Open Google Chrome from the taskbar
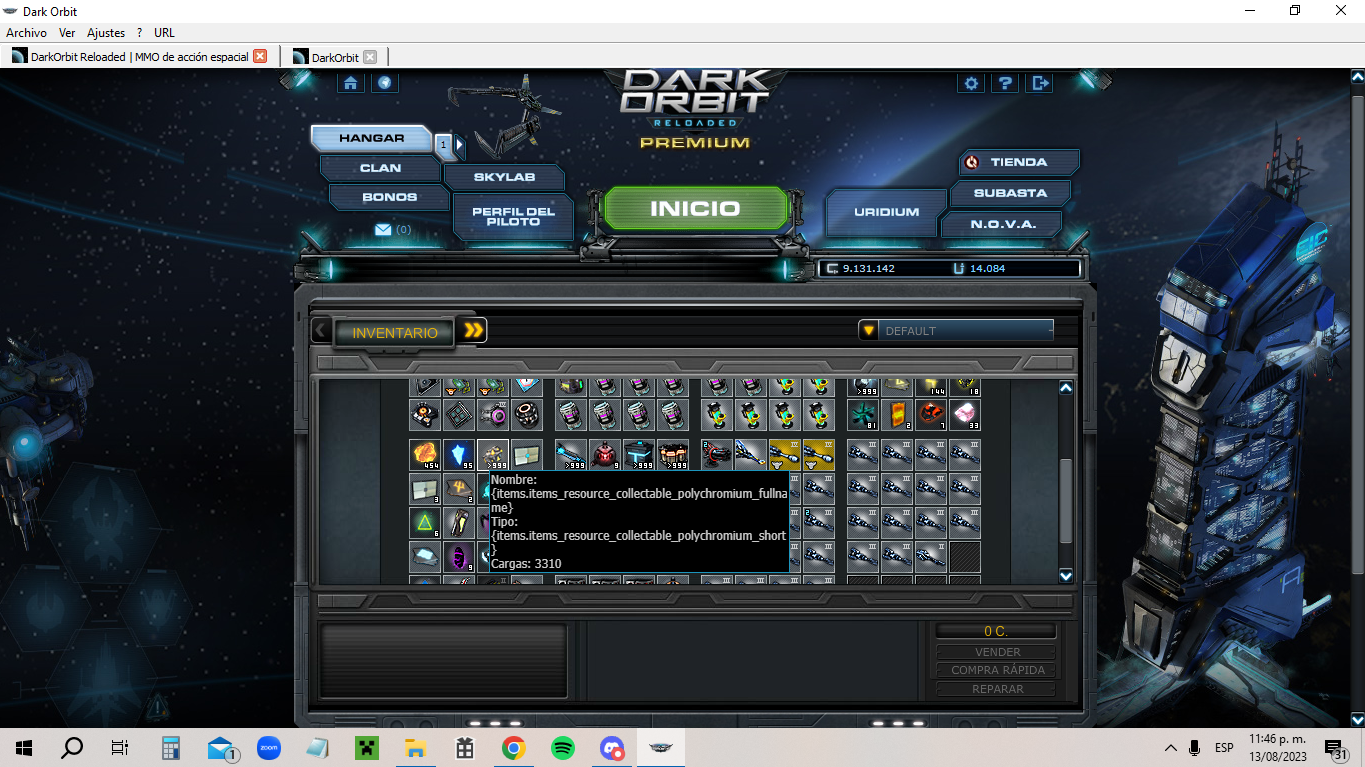This screenshot has height=767, width=1365. pos(514,748)
